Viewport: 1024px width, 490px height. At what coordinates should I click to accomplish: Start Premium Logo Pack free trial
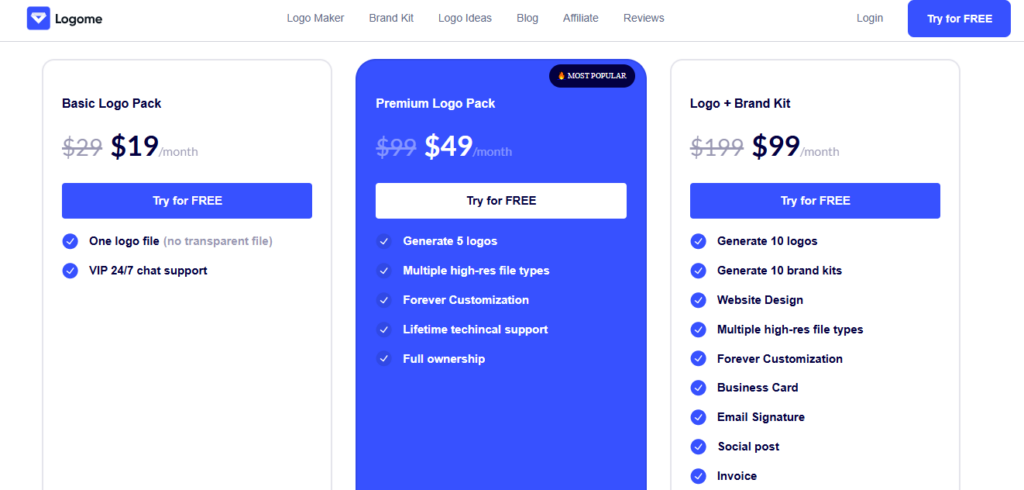click(501, 201)
